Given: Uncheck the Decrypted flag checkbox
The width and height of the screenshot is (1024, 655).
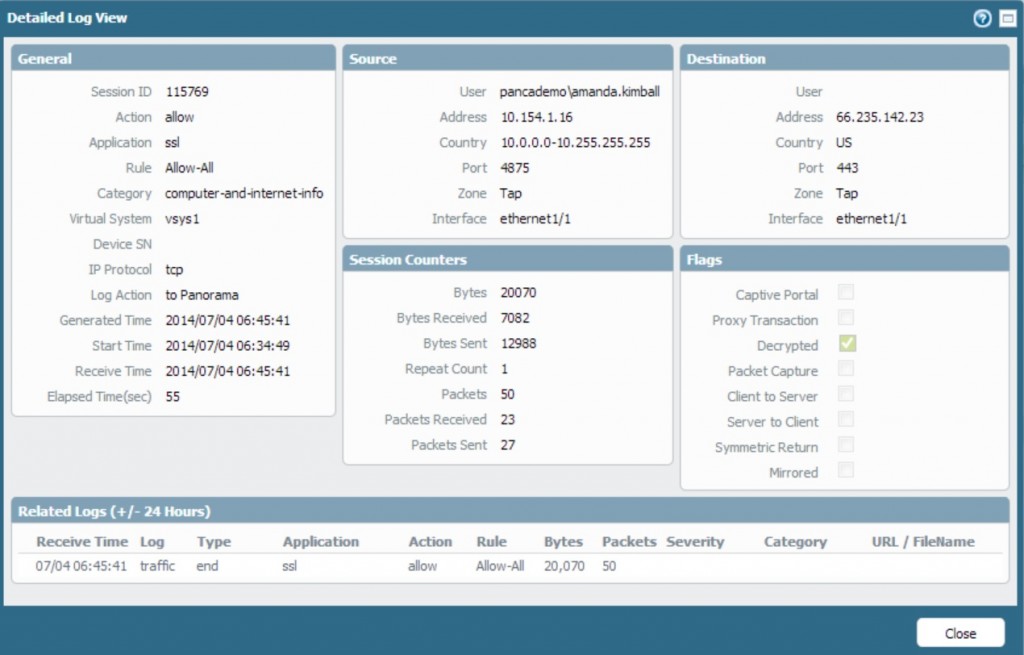Looking at the screenshot, I should (x=846, y=345).
